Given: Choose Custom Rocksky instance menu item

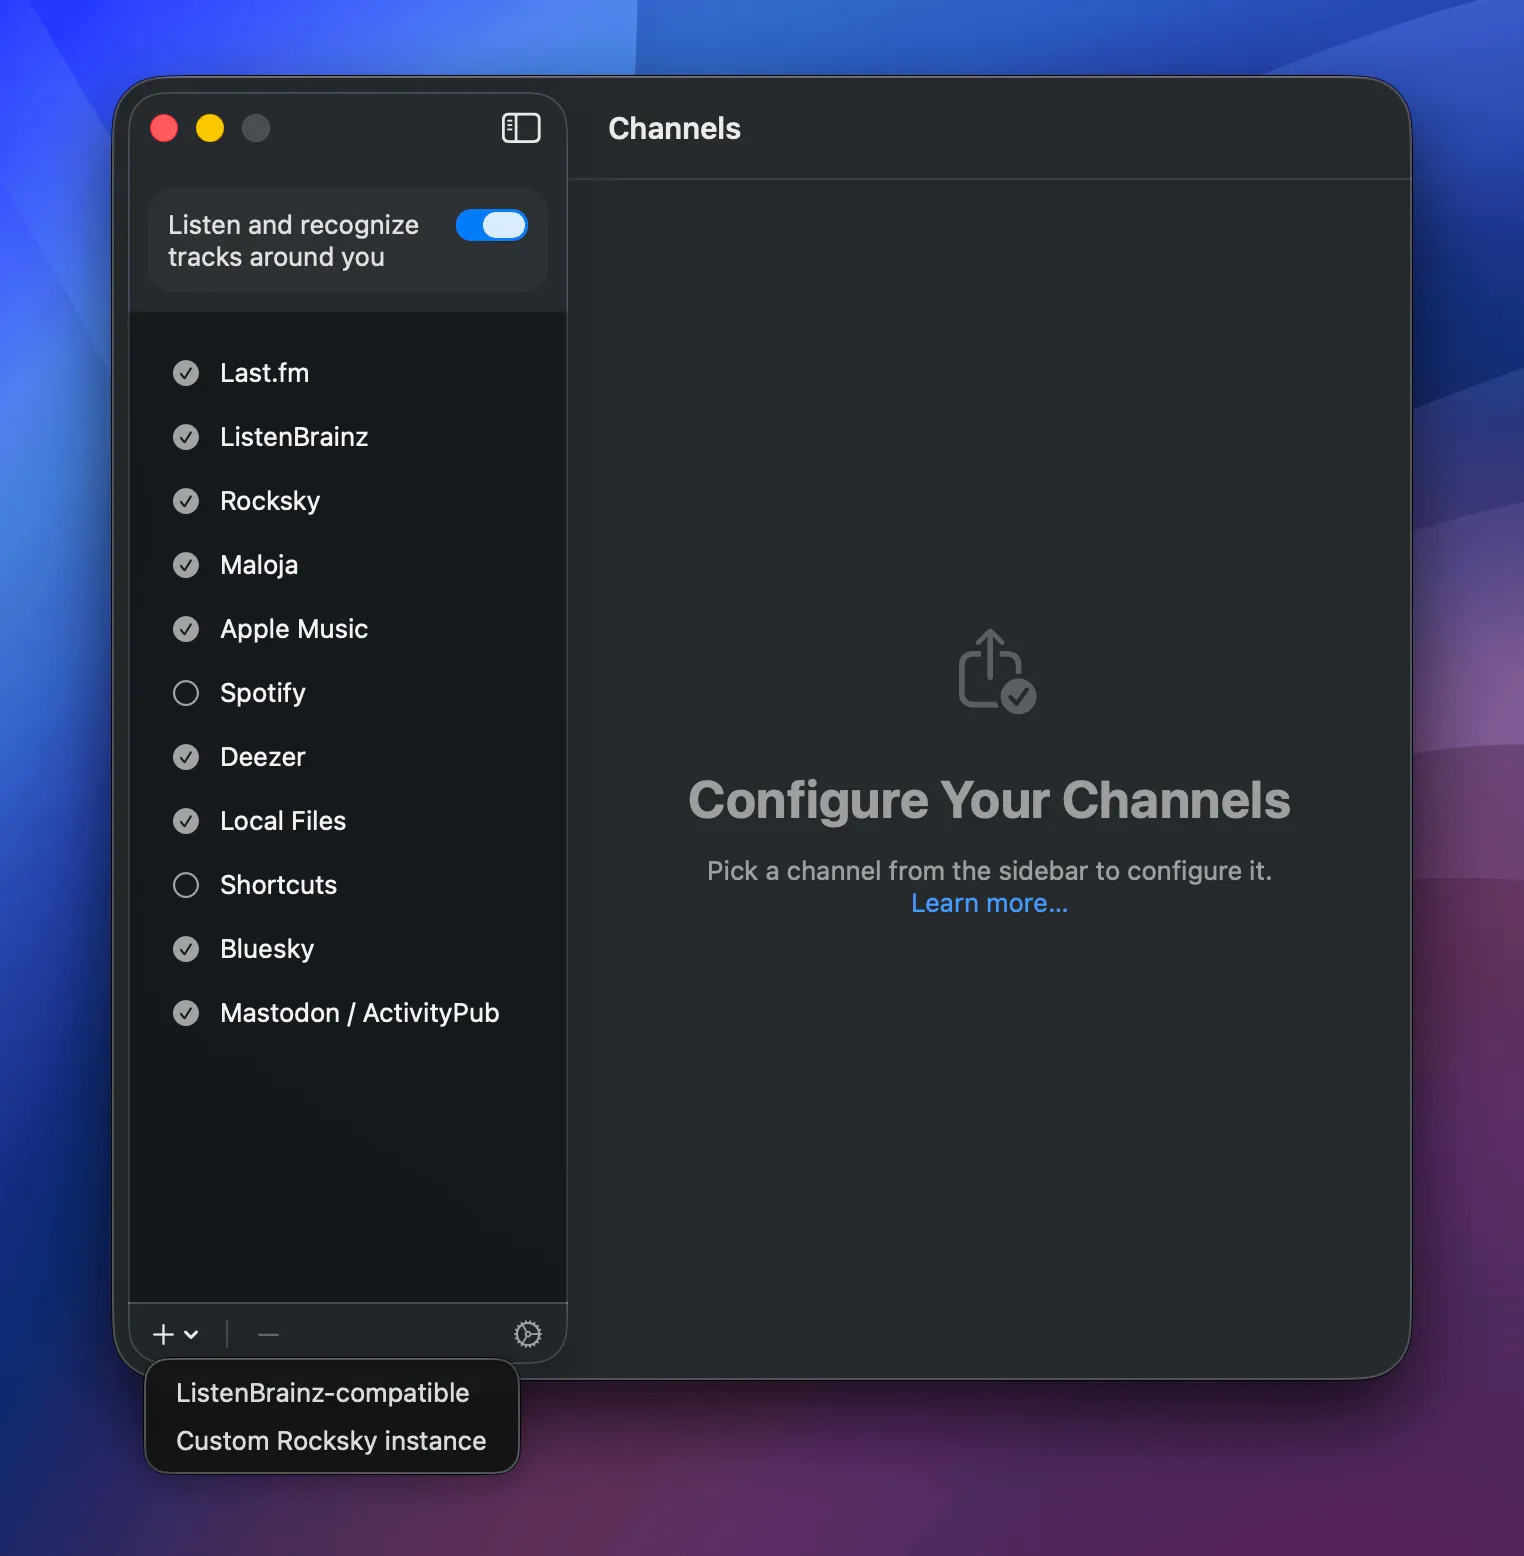Looking at the screenshot, I should coord(332,1441).
